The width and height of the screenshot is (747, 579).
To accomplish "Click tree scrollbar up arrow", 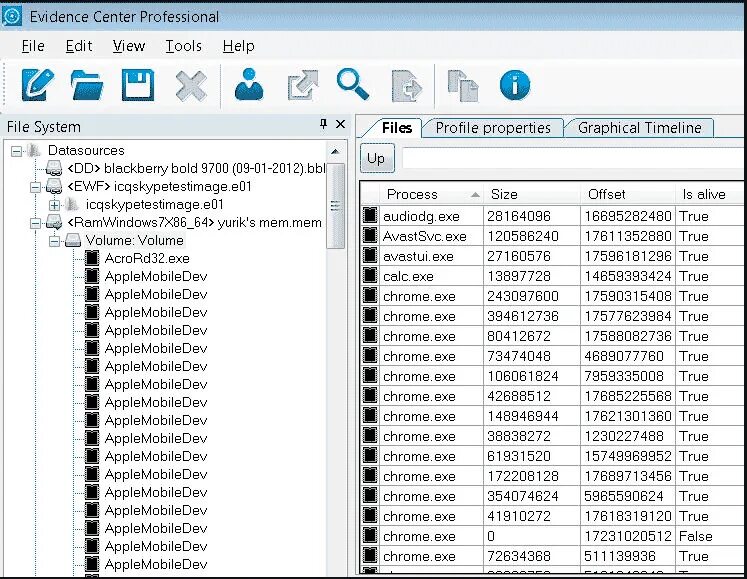I will click(335, 152).
